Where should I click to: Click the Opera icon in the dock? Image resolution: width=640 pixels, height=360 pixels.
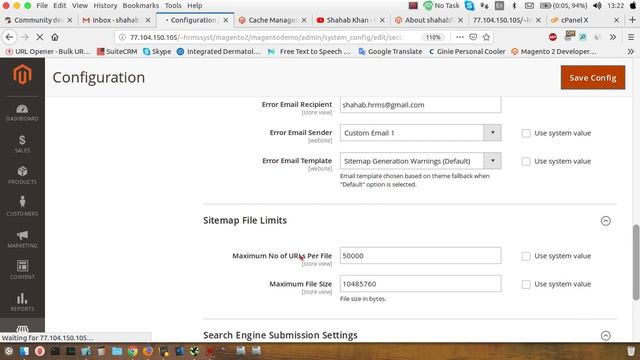tap(40, 351)
